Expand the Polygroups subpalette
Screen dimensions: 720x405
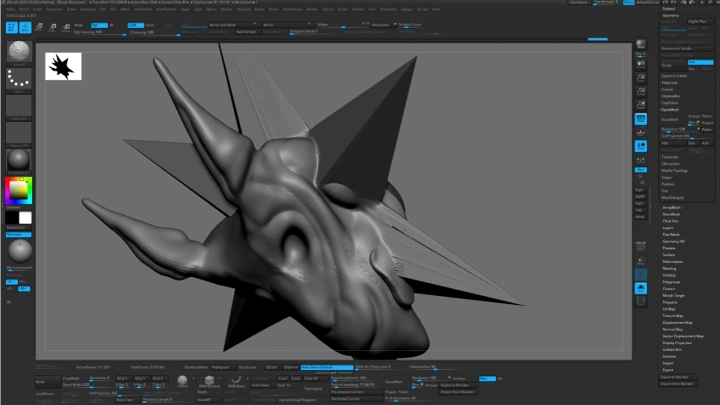(x=671, y=282)
